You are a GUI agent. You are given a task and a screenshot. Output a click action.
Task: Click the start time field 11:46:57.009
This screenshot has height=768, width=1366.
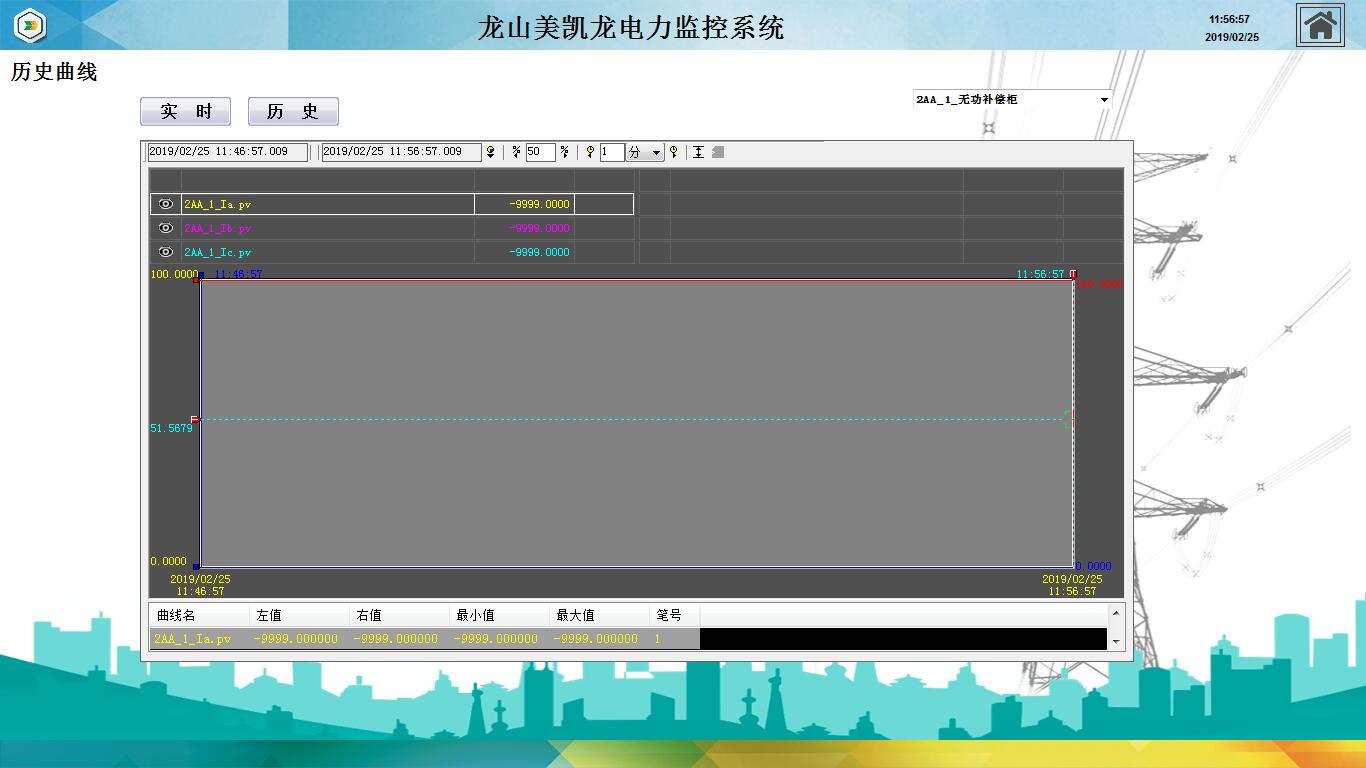click(227, 152)
